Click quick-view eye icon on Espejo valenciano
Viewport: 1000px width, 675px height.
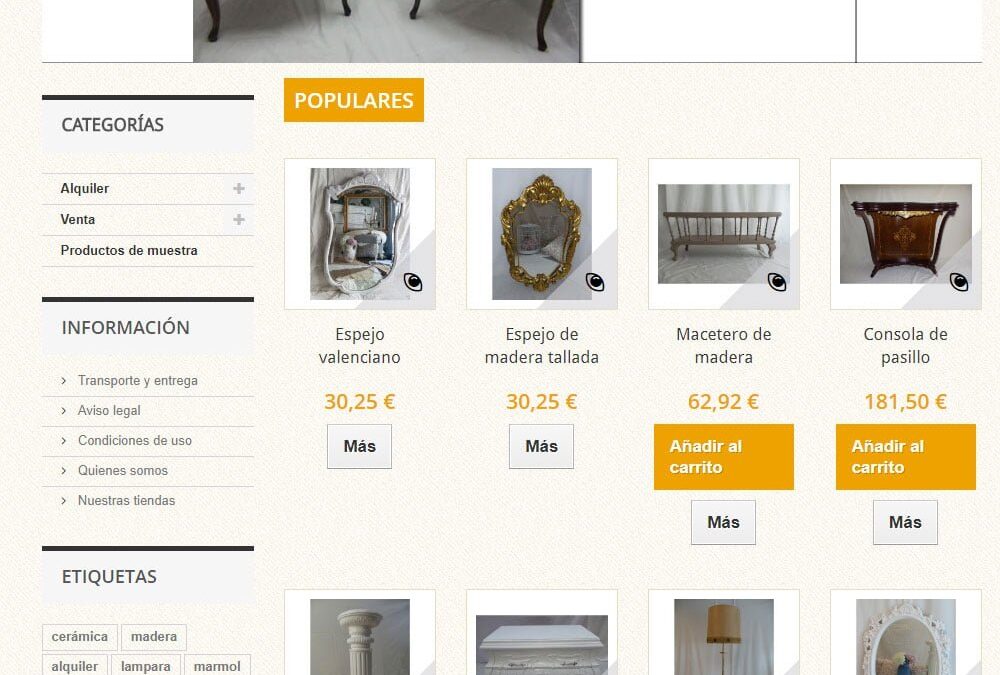[x=413, y=281]
